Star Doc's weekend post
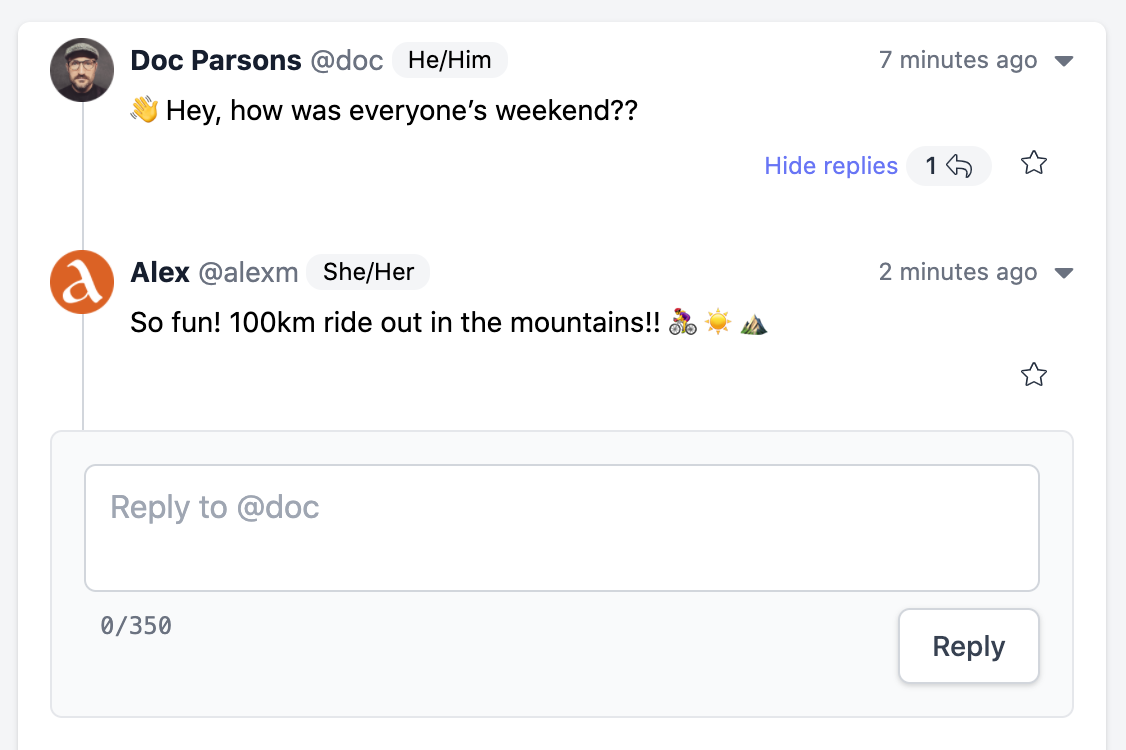Viewport: 1126px width, 750px height. [1034, 163]
